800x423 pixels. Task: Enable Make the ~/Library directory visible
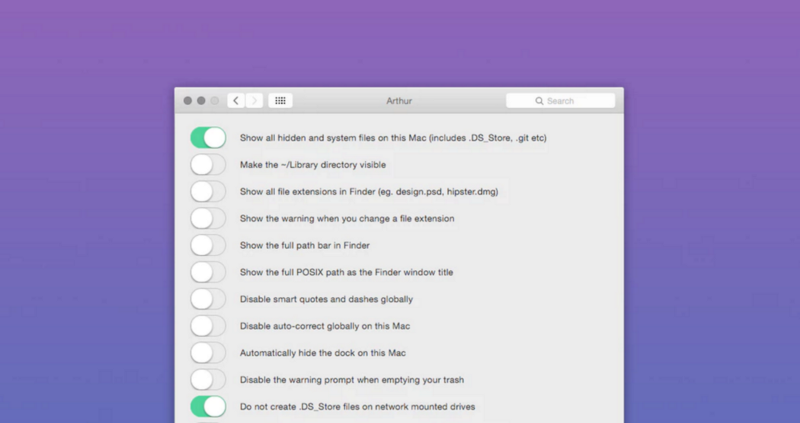coord(208,165)
